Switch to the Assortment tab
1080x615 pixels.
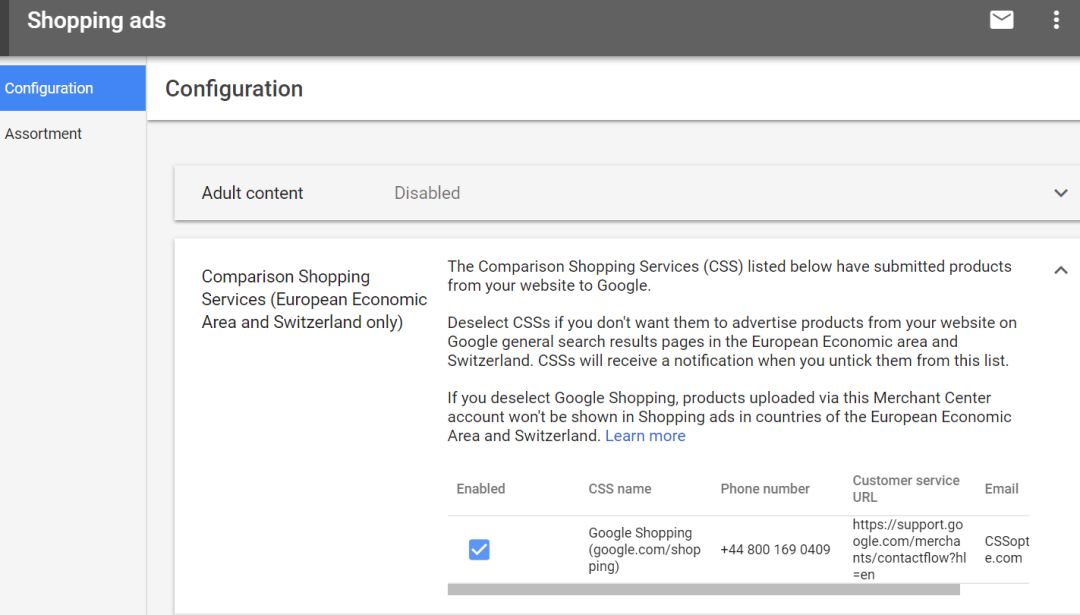point(44,134)
